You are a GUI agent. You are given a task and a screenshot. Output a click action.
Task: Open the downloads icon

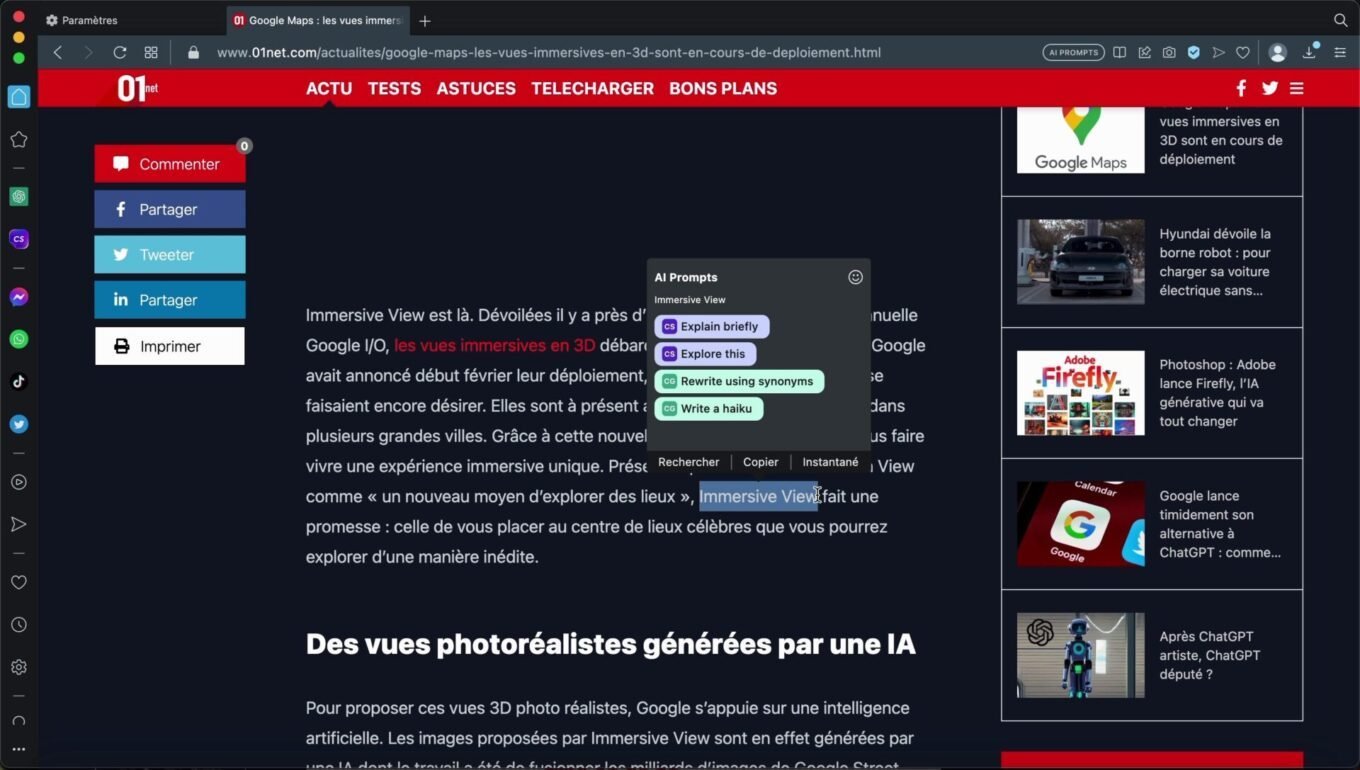pyautogui.click(x=1309, y=52)
